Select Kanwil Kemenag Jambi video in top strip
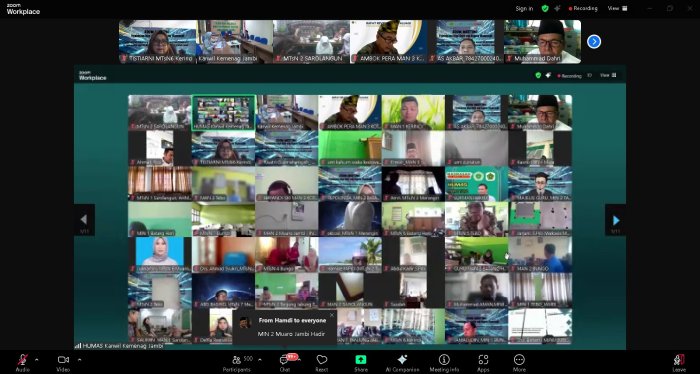700x374 pixels. pos(234,42)
